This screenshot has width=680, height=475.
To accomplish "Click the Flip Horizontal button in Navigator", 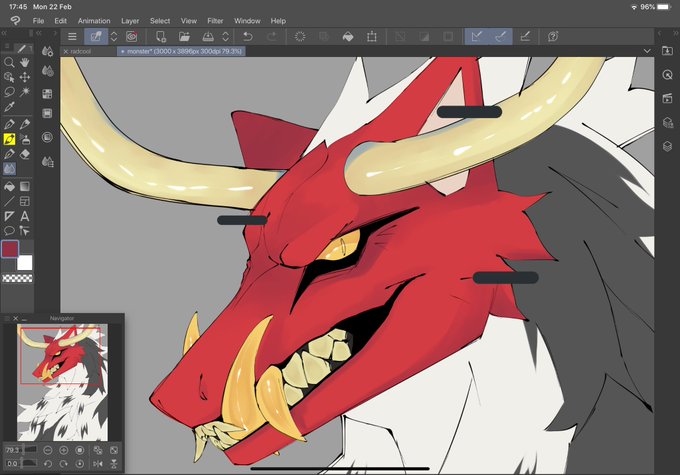I will (x=98, y=464).
